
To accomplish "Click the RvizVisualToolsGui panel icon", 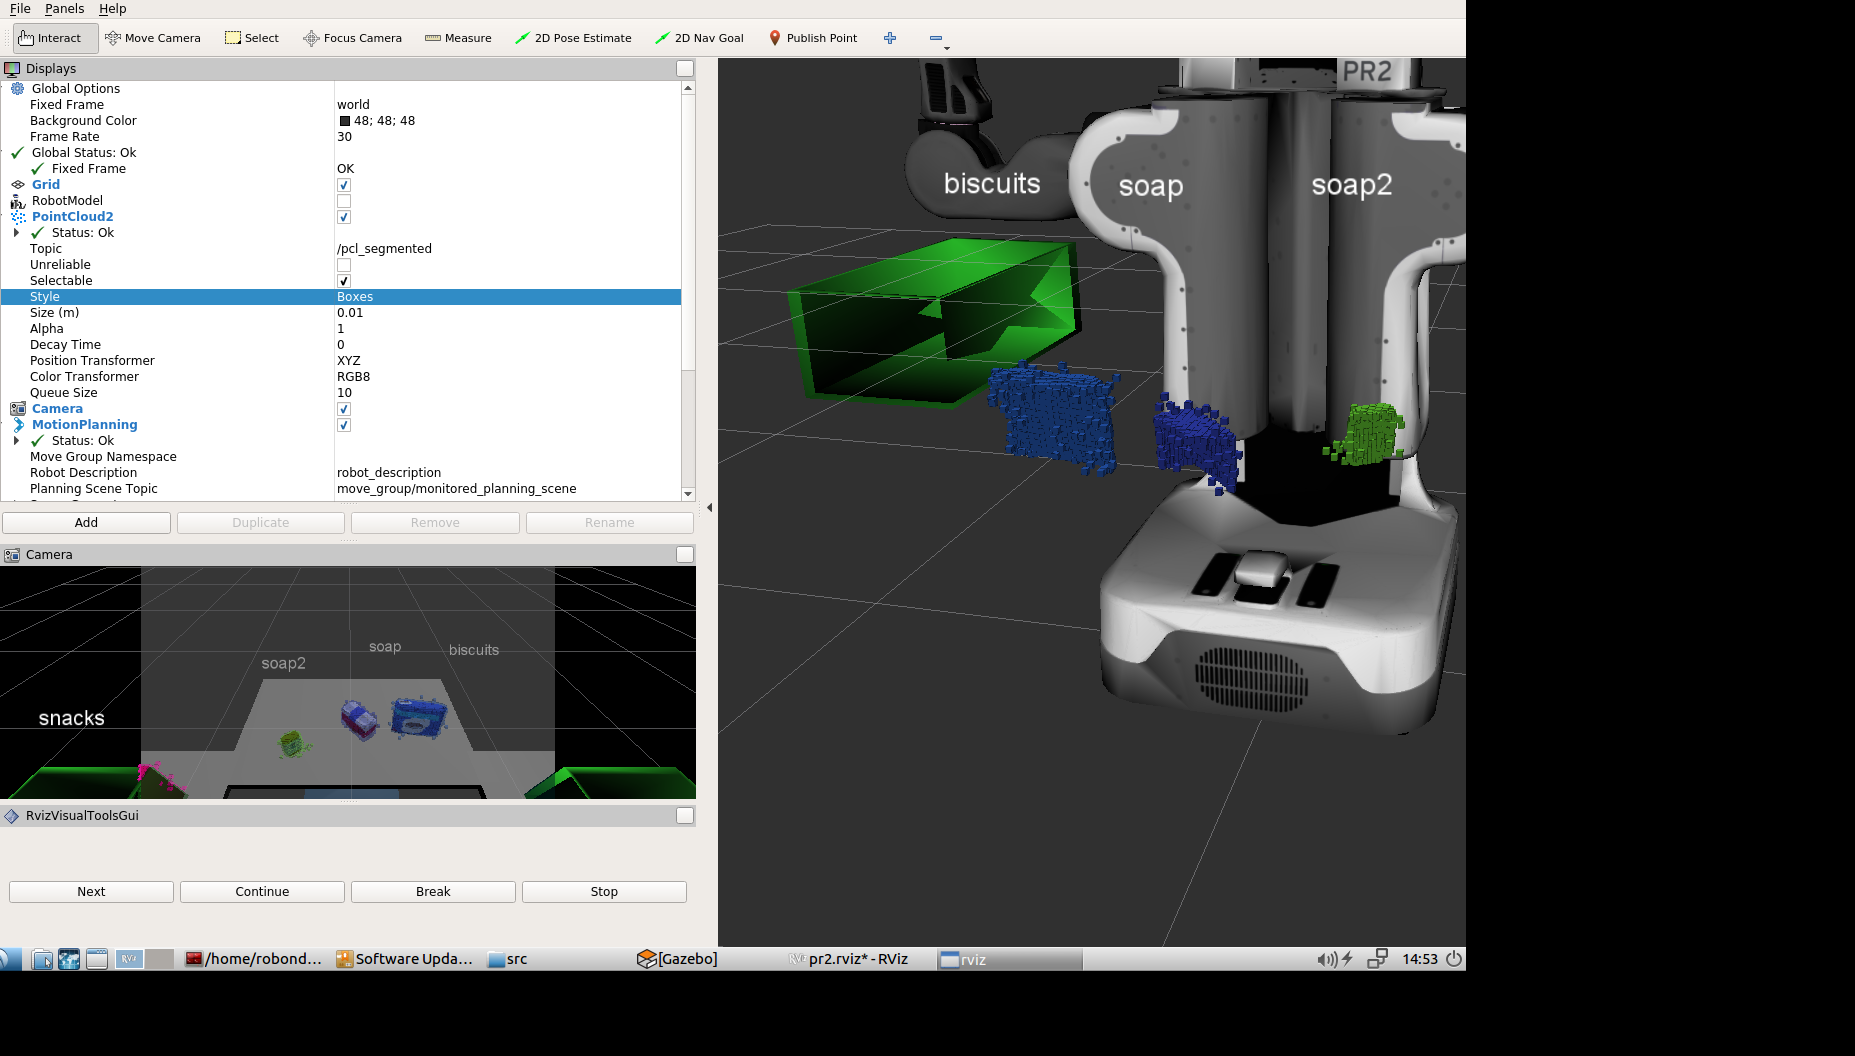I will (x=12, y=816).
